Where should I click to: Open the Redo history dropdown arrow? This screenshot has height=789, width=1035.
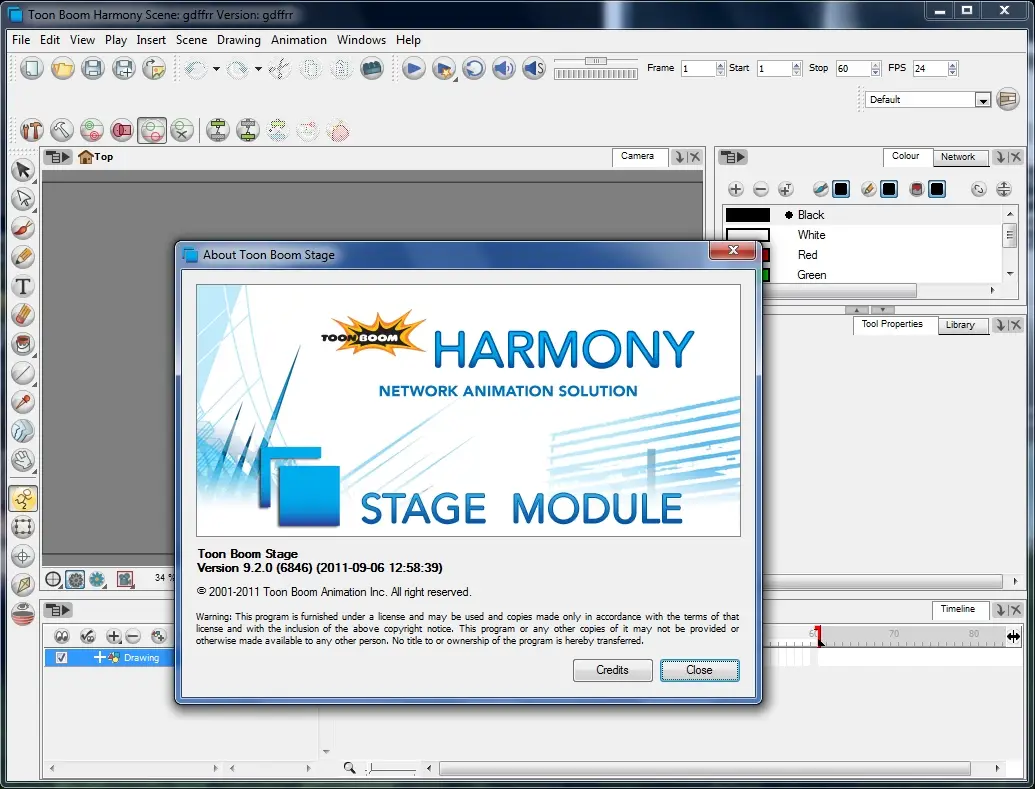258,69
